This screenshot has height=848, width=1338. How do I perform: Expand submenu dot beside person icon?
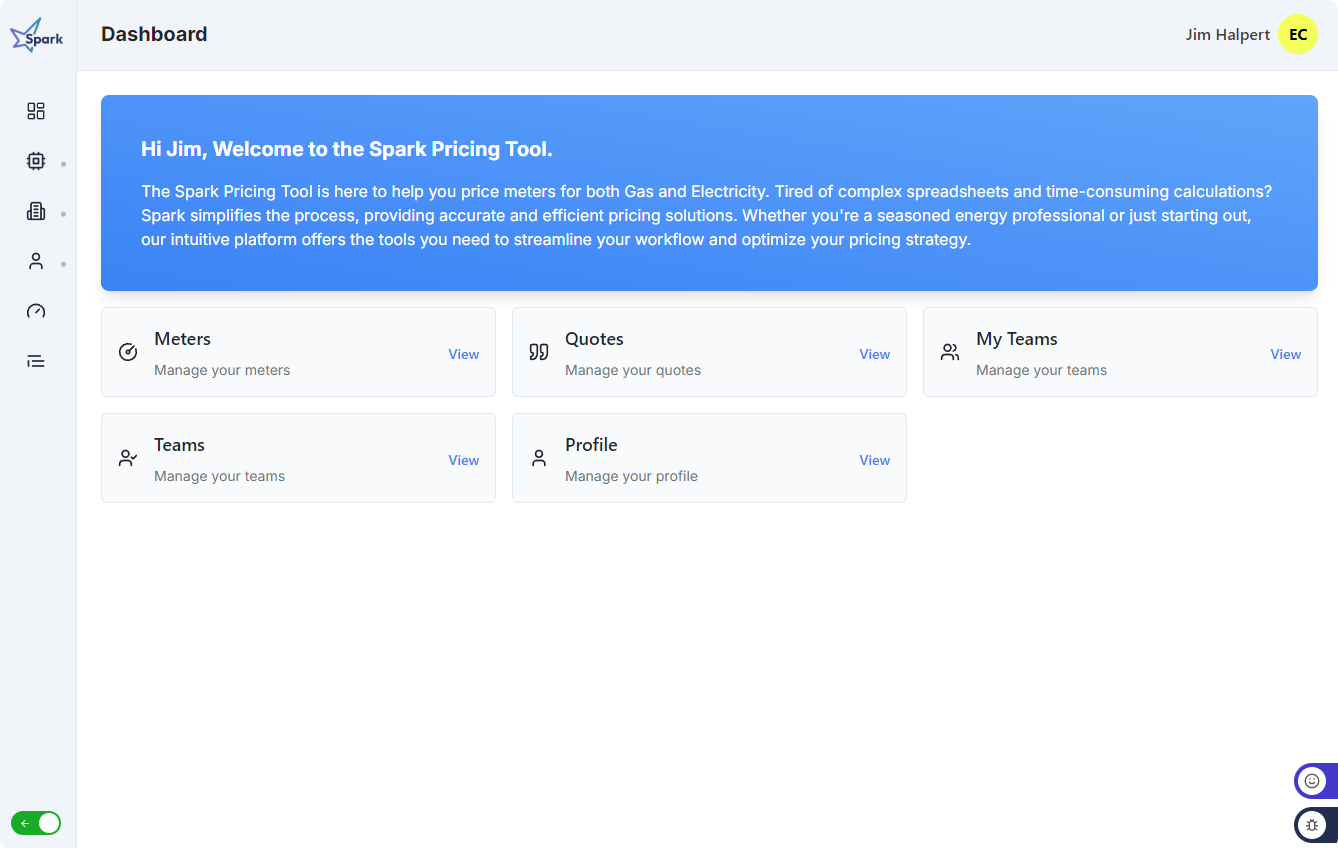click(64, 264)
